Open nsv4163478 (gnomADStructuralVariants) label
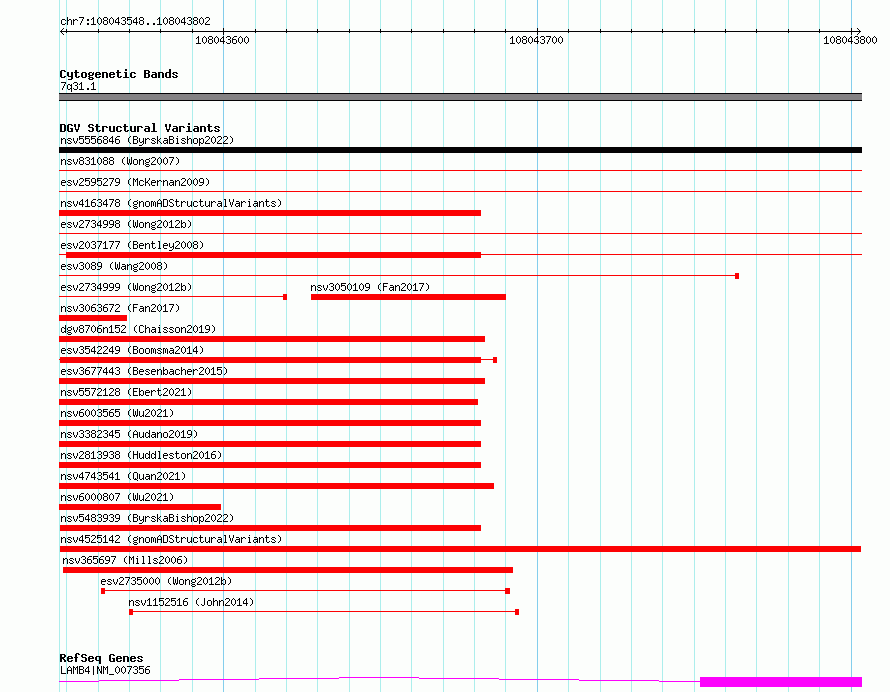890x692 pixels. 171,203
